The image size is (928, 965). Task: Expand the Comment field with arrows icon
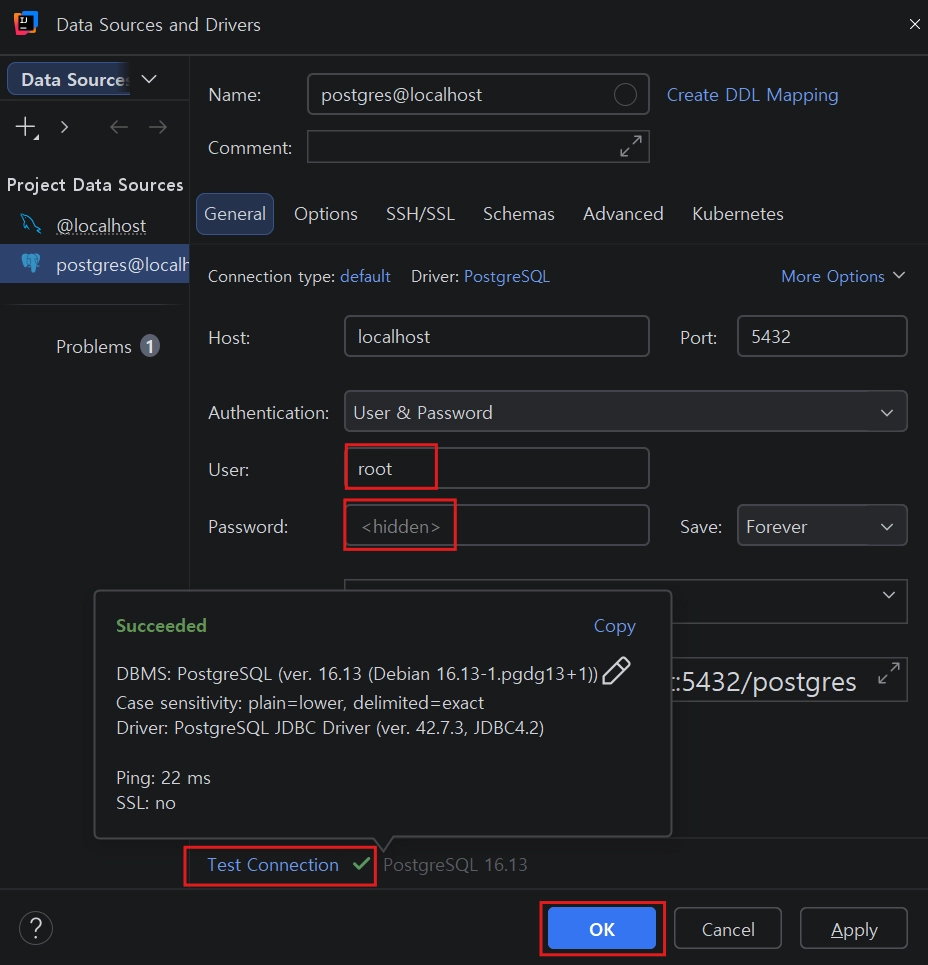click(631, 146)
